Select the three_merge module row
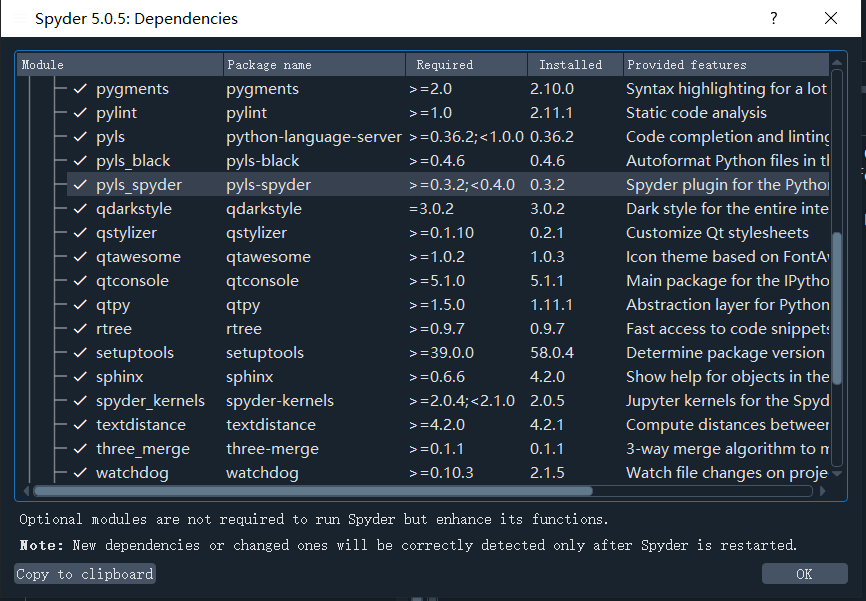Viewport: 866px width, 601px height. 448,449
